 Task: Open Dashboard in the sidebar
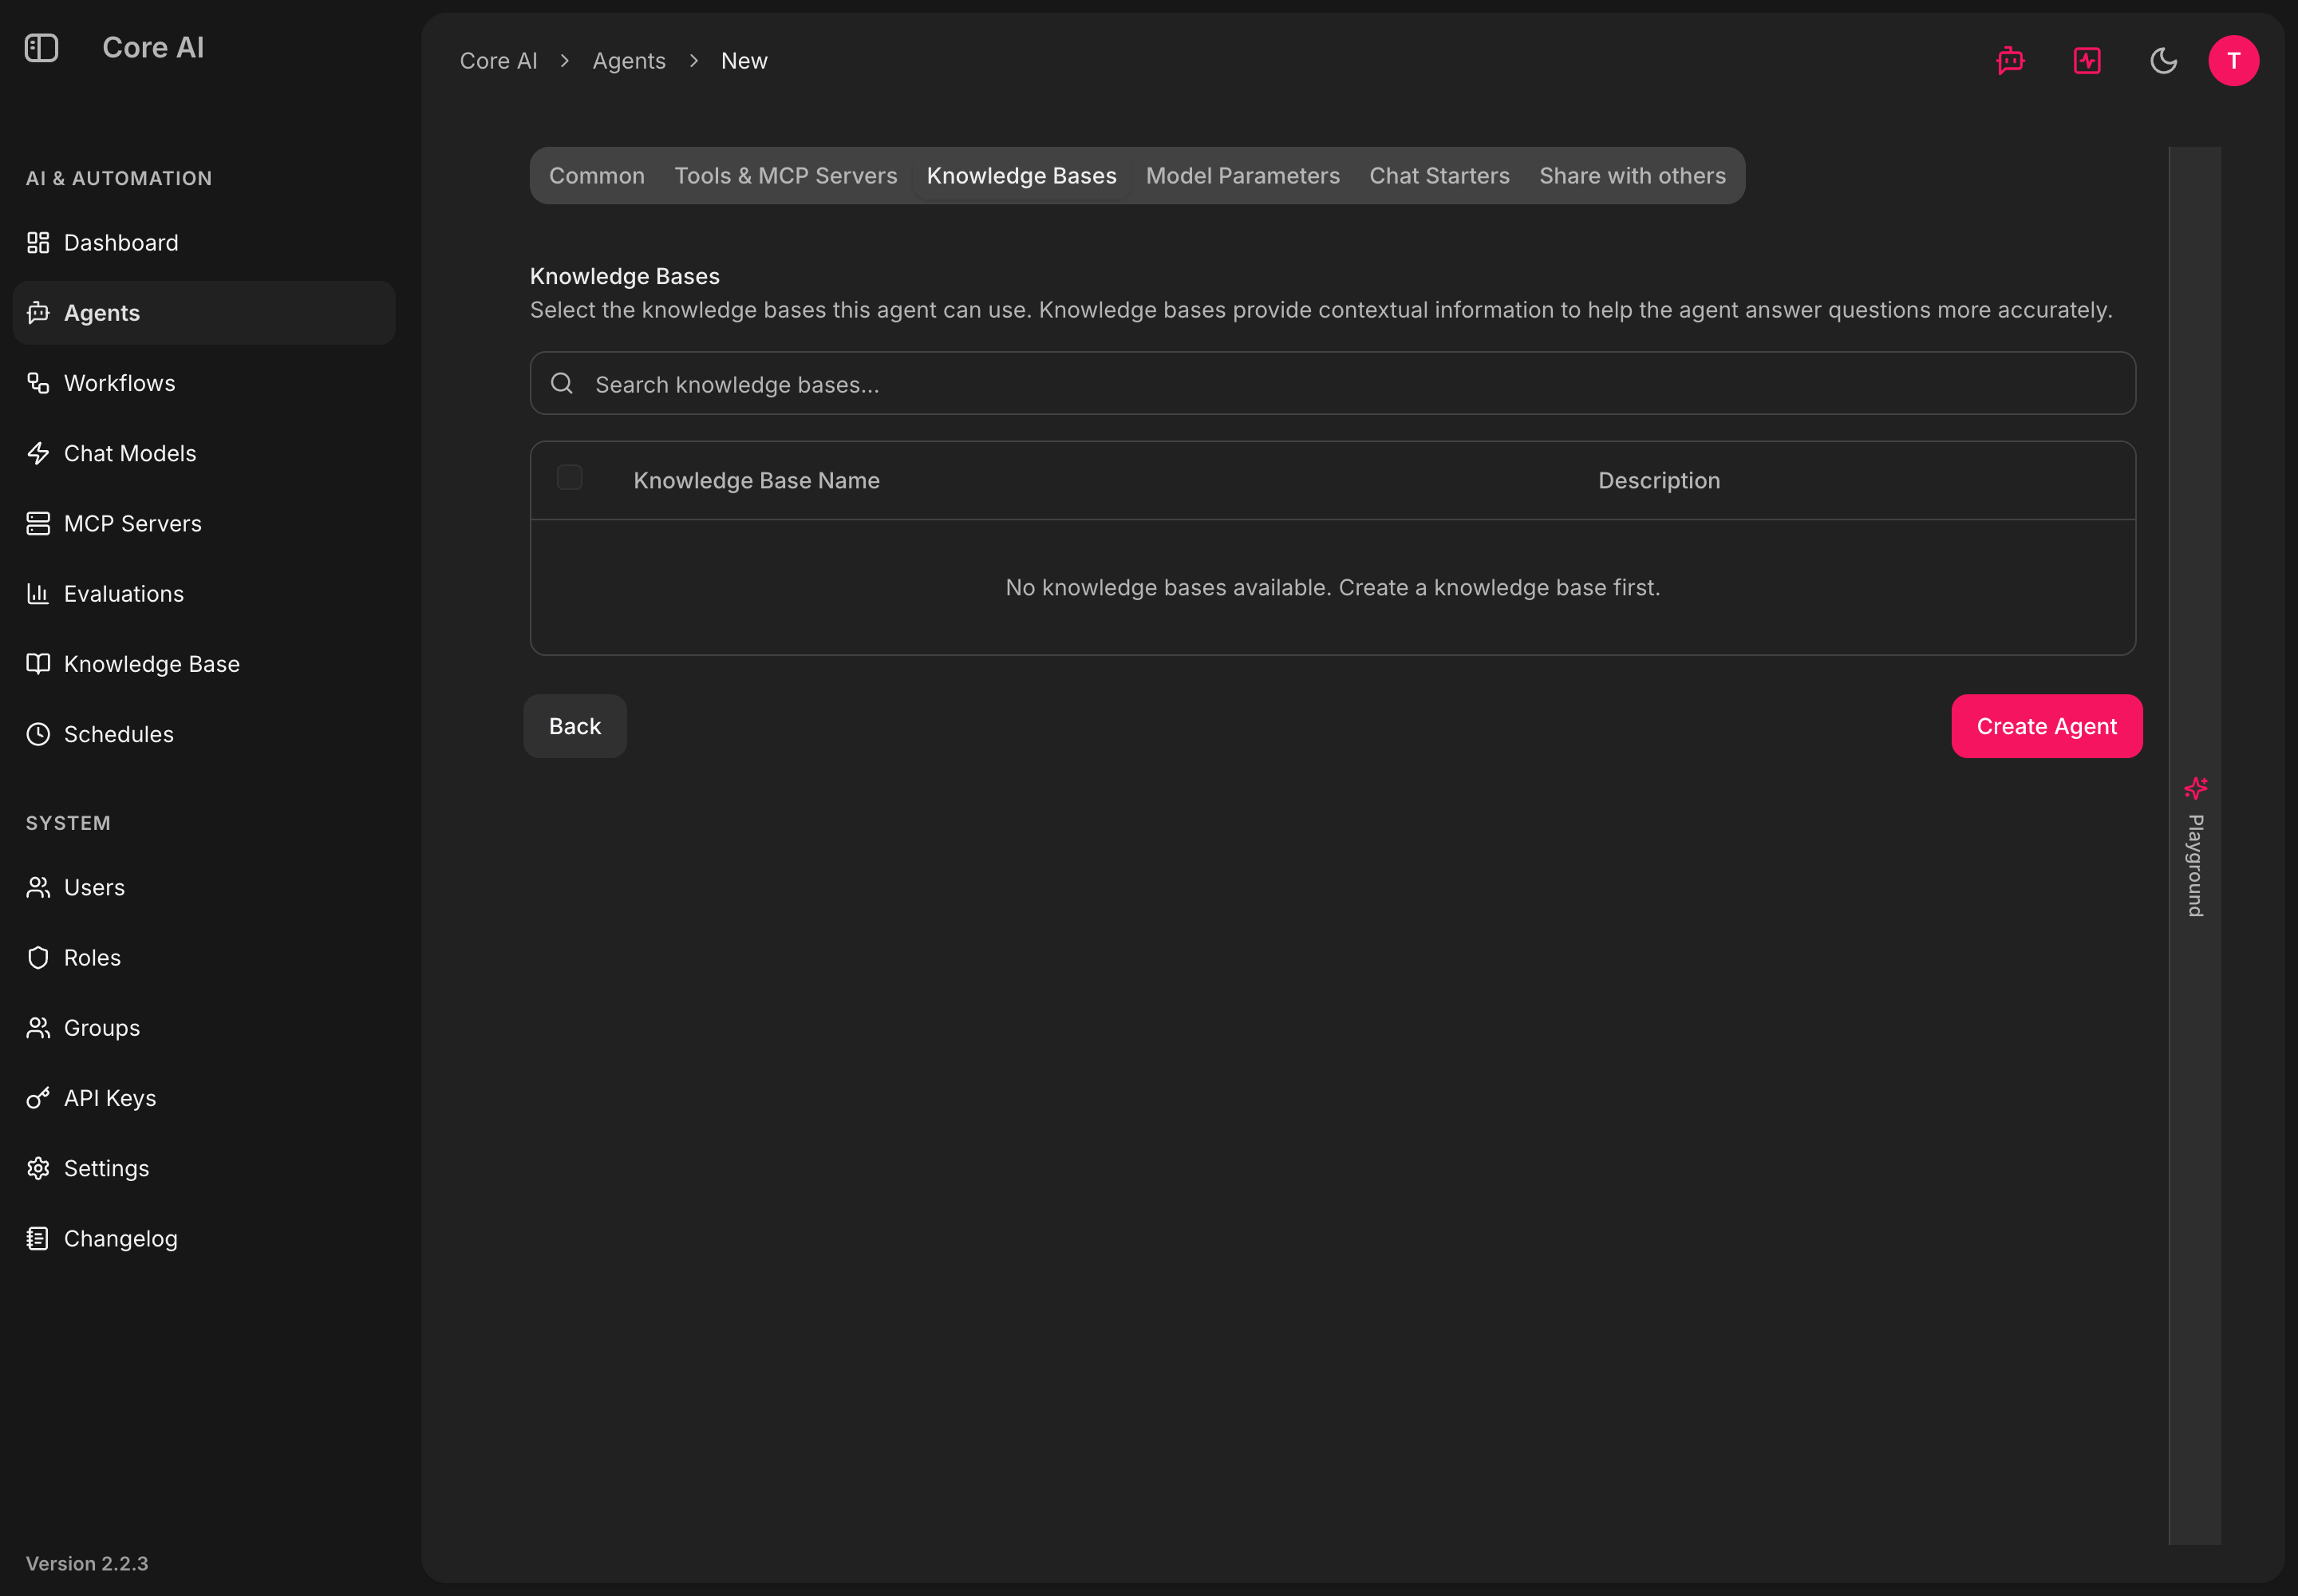pyautogui.click(x=204, y=243)
